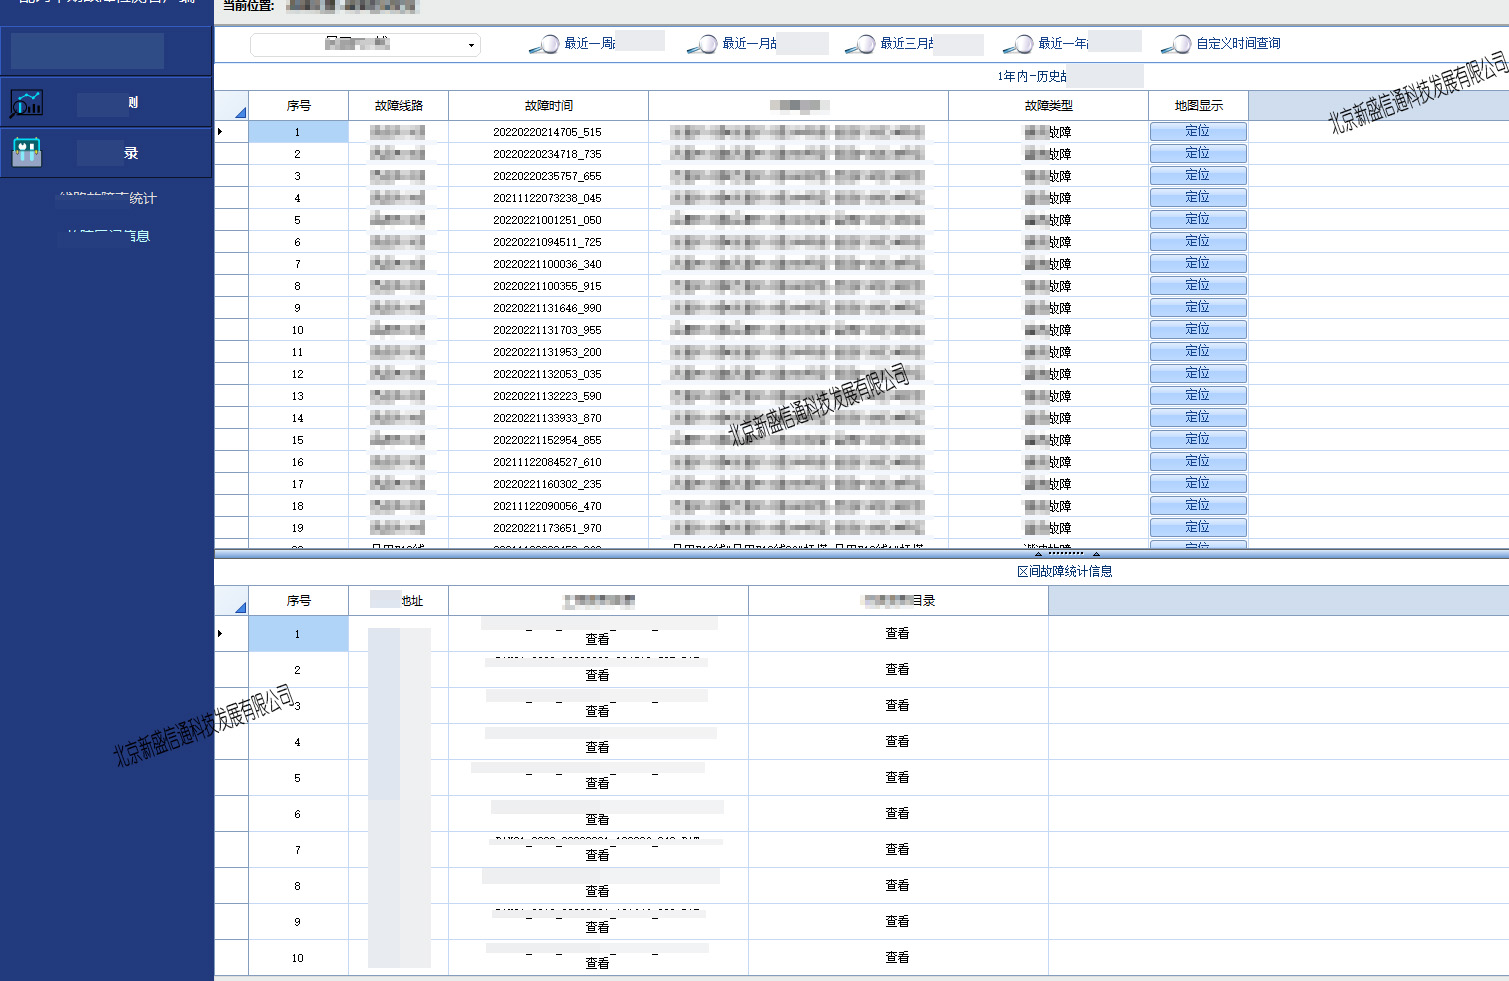Click 定位 for fault 20220220235757_655
The width and height of the screenshot is (1509, 981).
[x=1198, y=175]
